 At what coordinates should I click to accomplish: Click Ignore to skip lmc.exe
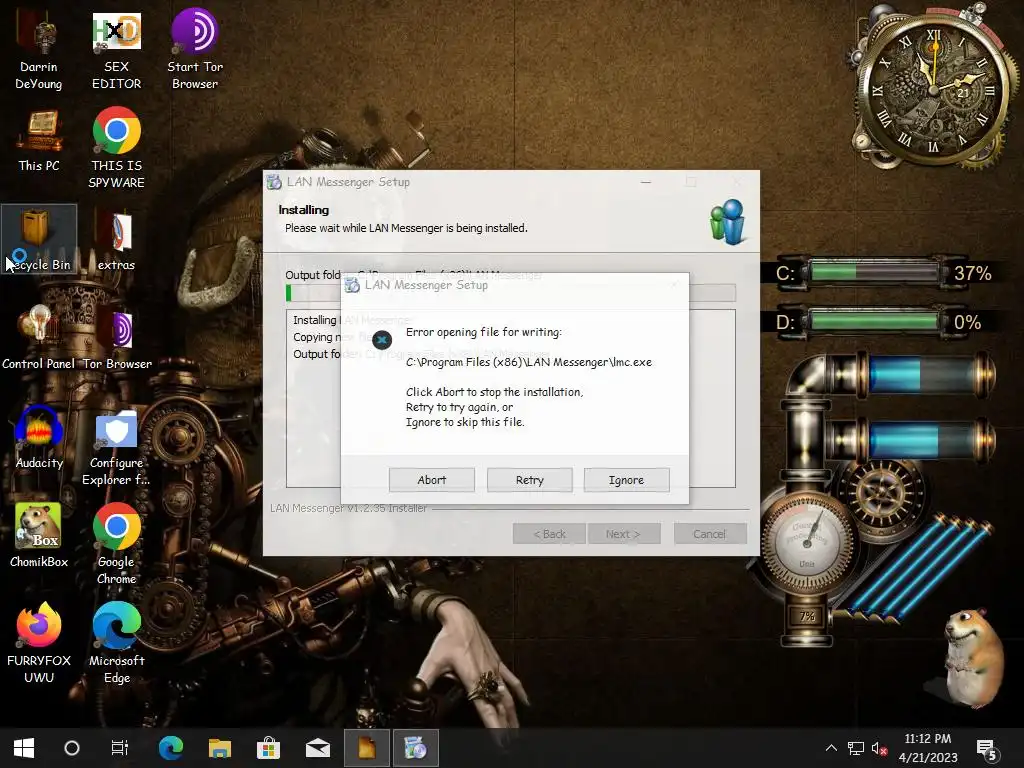tap(626, 480)
